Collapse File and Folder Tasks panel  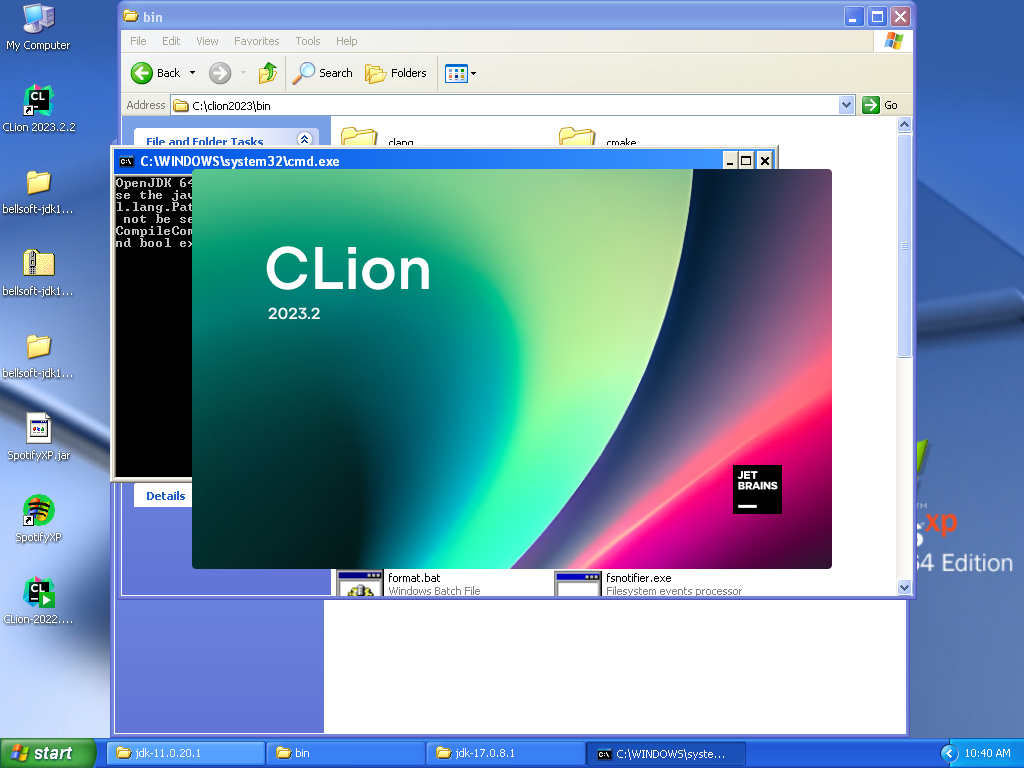pos(304,139)
